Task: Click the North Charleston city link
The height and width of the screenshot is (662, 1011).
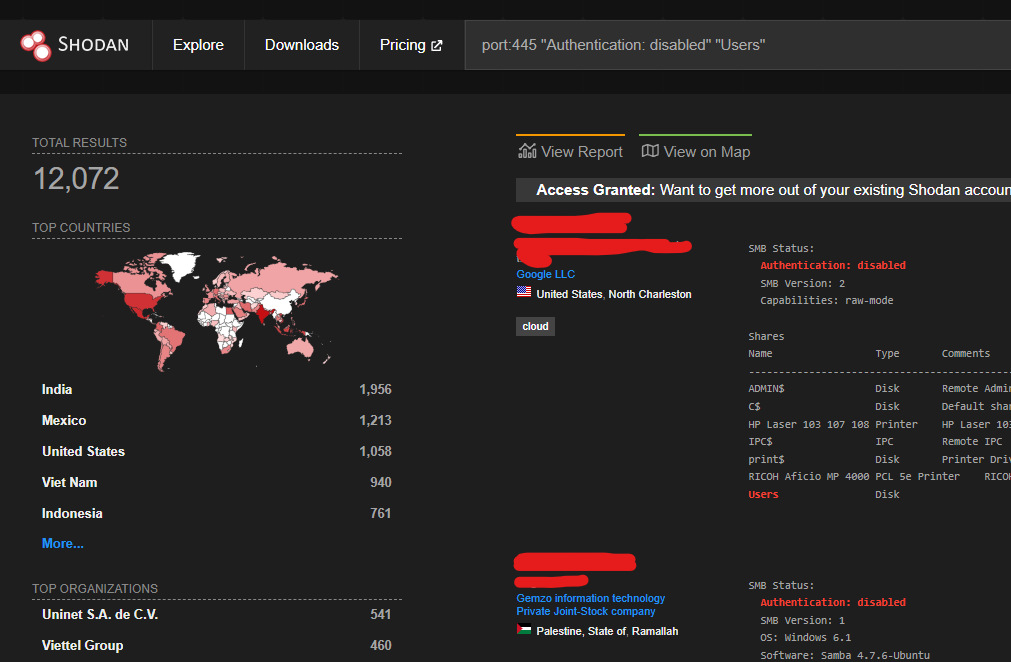Action: coord(650,294)
